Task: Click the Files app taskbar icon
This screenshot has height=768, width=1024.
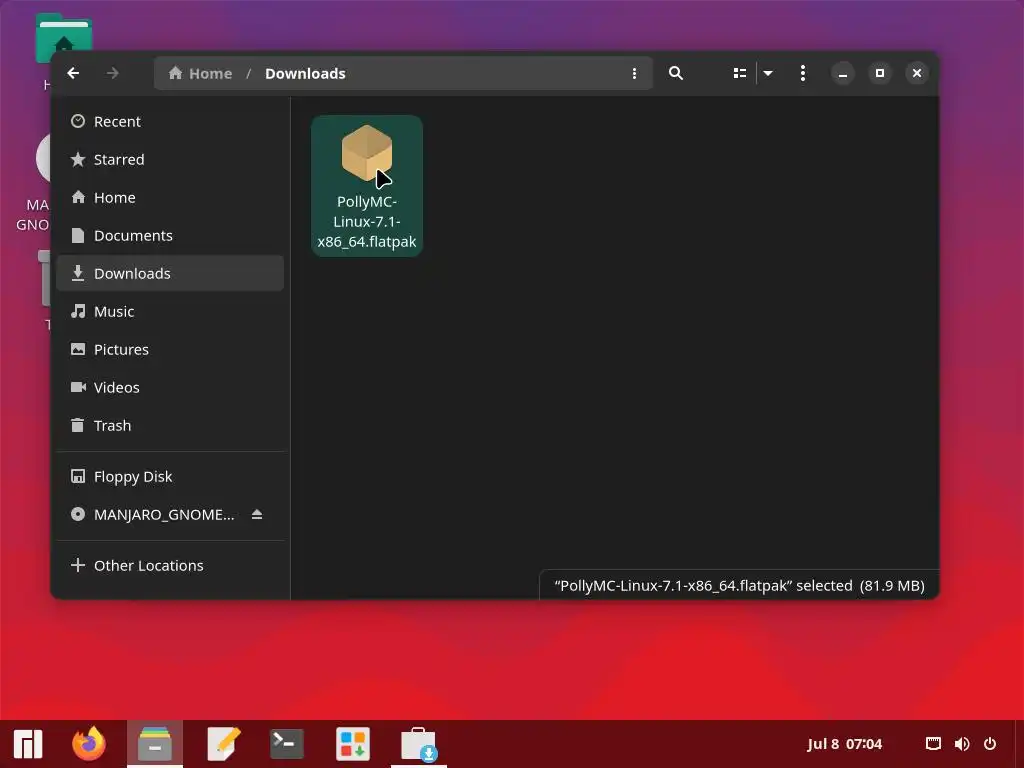Action: 155,744
